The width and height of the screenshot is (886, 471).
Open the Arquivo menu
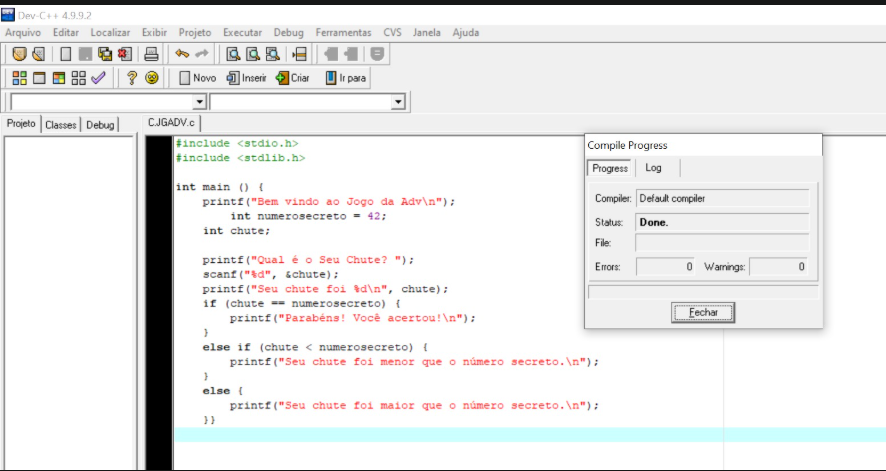[x=23, y=33]
